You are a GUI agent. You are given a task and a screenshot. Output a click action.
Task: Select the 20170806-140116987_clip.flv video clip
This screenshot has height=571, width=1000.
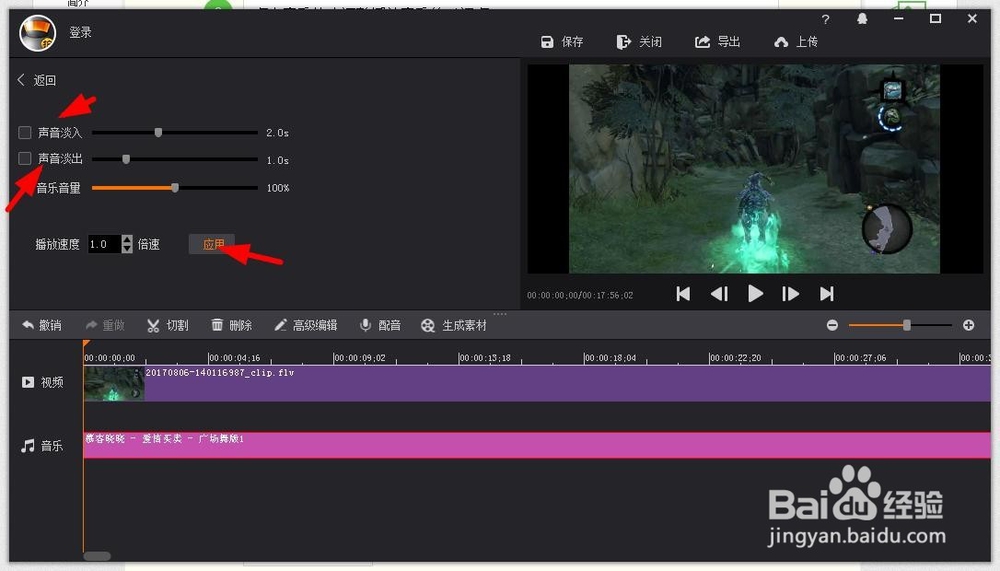(536, 383)
